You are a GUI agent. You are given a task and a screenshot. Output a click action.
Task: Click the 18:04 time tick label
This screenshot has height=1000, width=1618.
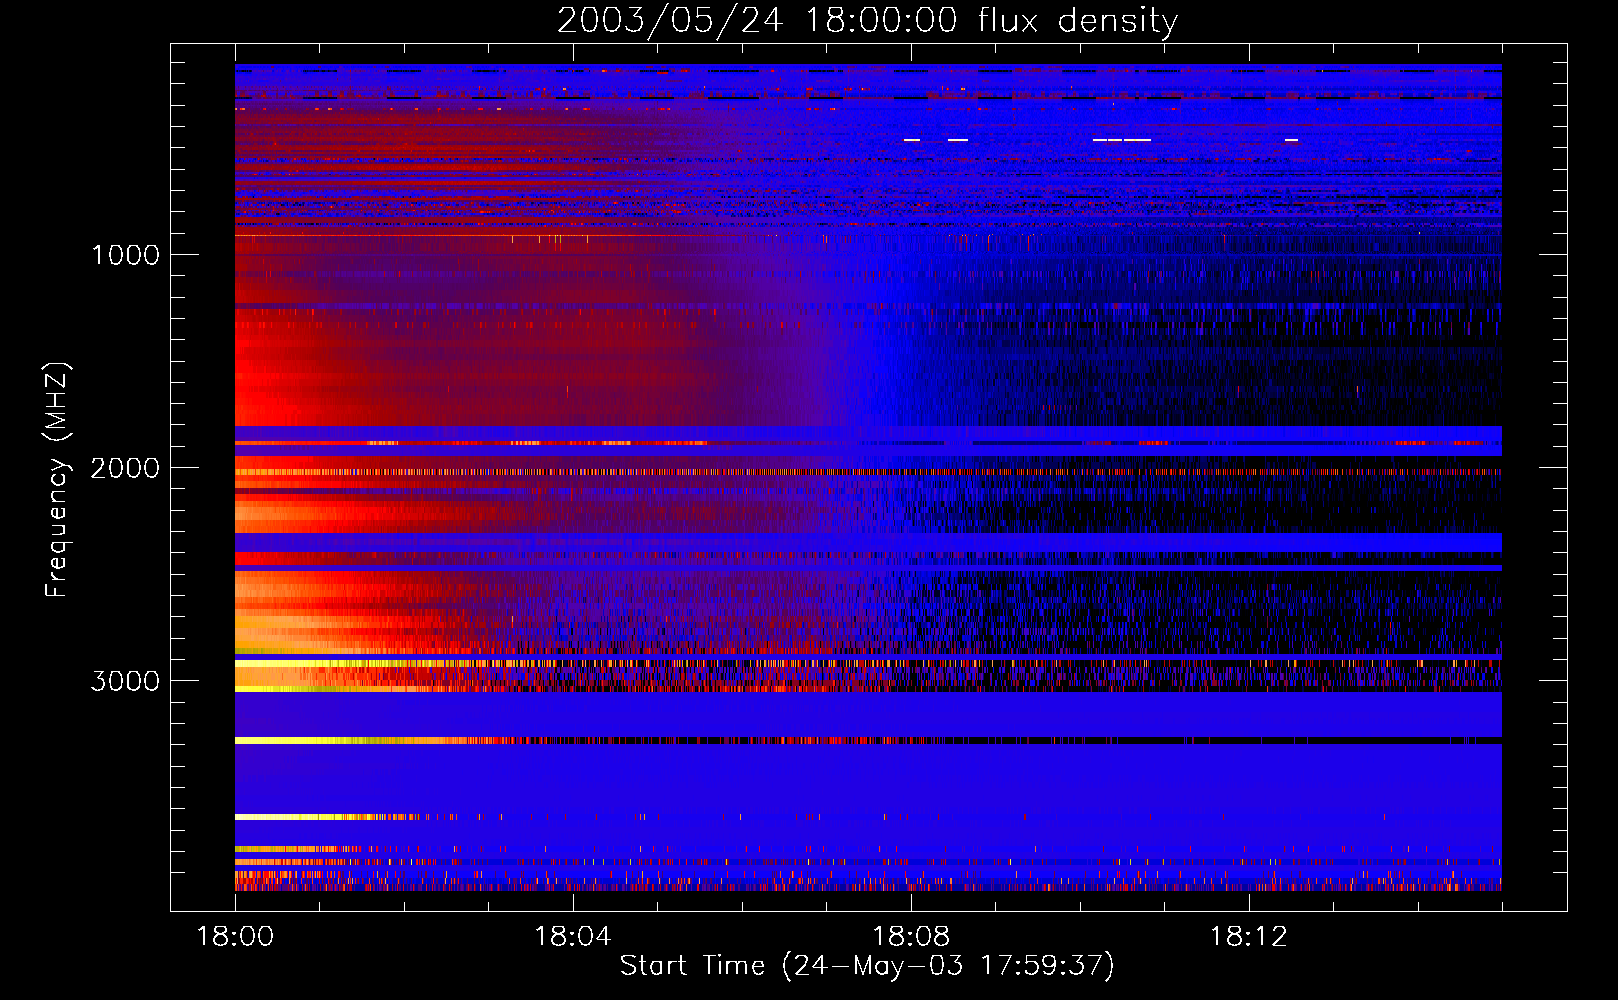pos(573,936)
